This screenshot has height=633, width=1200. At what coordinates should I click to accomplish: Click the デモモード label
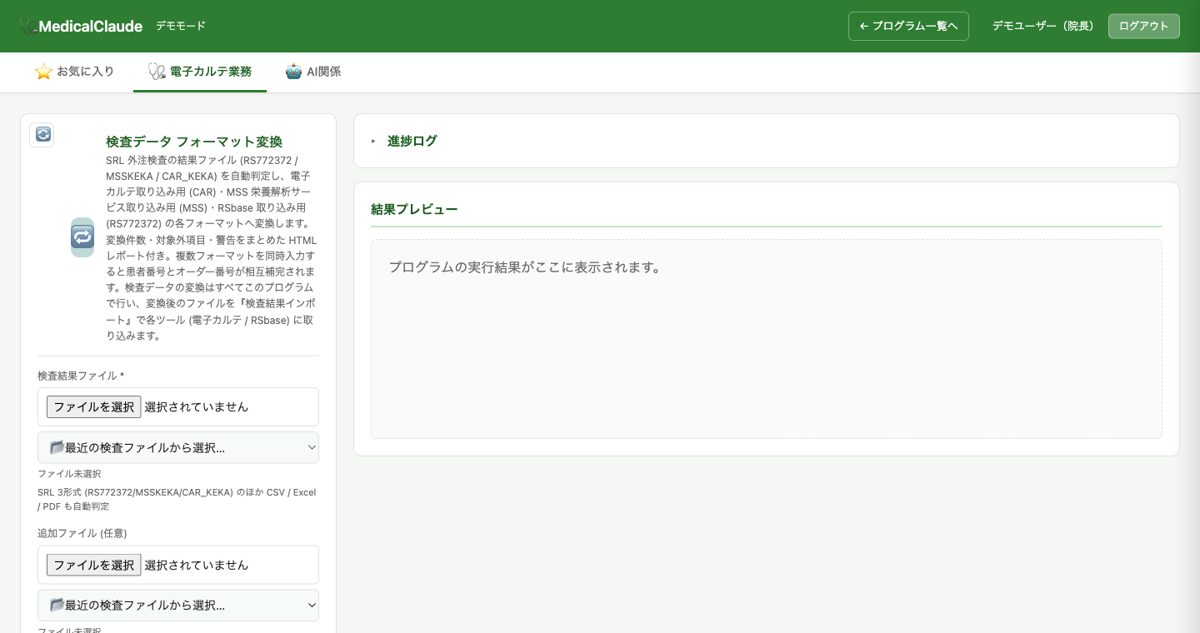[x=181, y=26]
